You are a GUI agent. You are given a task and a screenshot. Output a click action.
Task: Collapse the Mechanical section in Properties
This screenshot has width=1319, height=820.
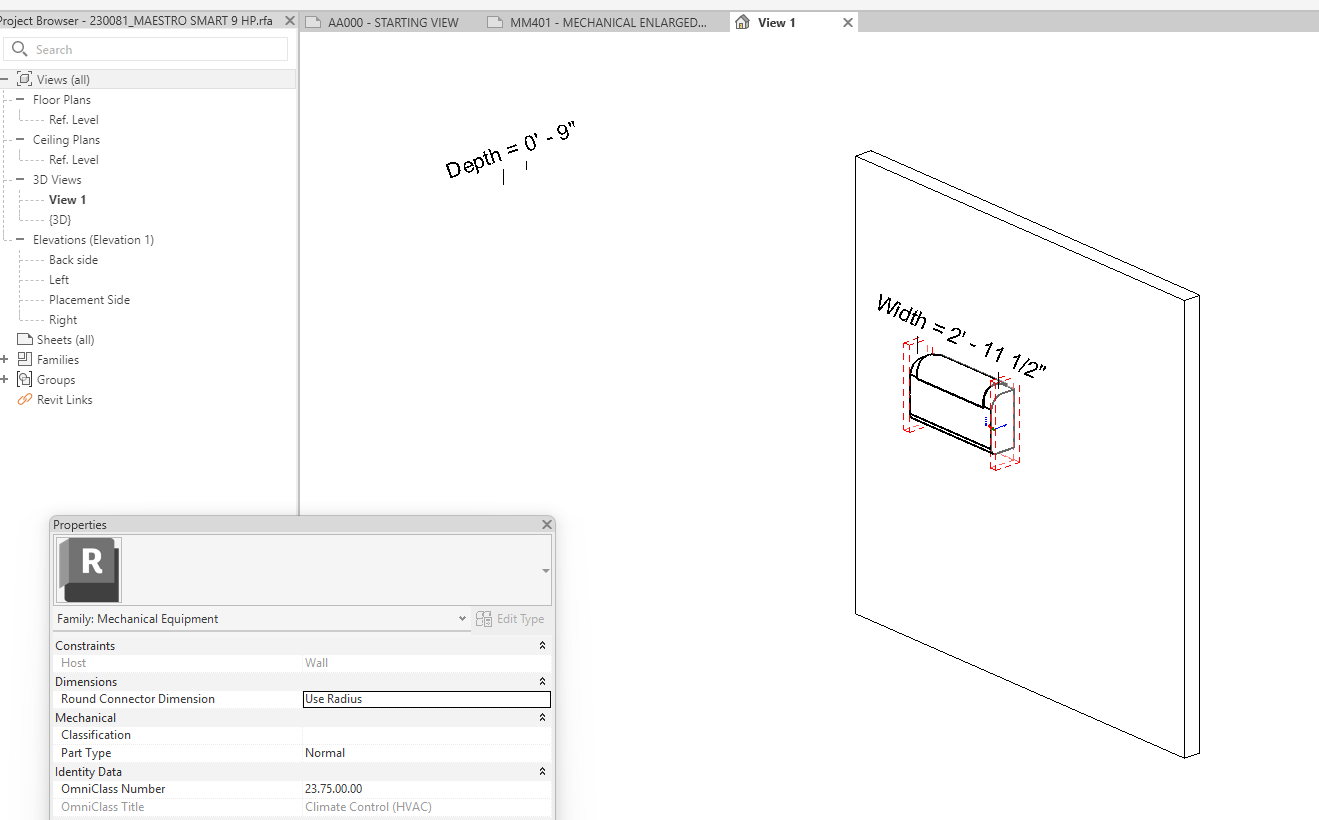point(542,718)
